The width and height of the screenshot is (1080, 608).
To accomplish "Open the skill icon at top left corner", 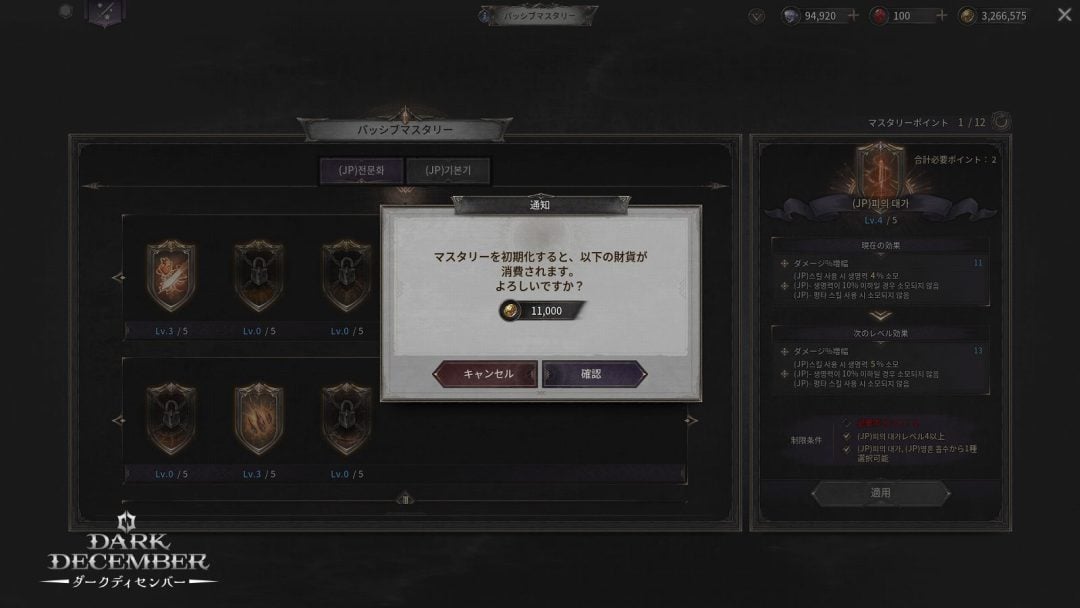I will [x=105, y=12].
